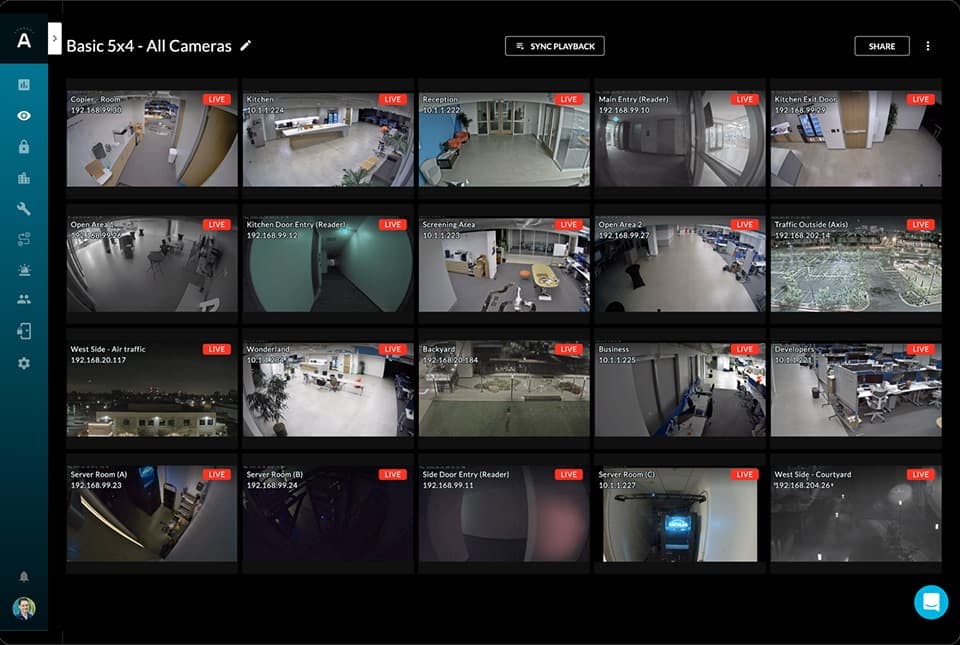
Task: Expand the sidebar with the arrow chevron
Action: (54, 38)
